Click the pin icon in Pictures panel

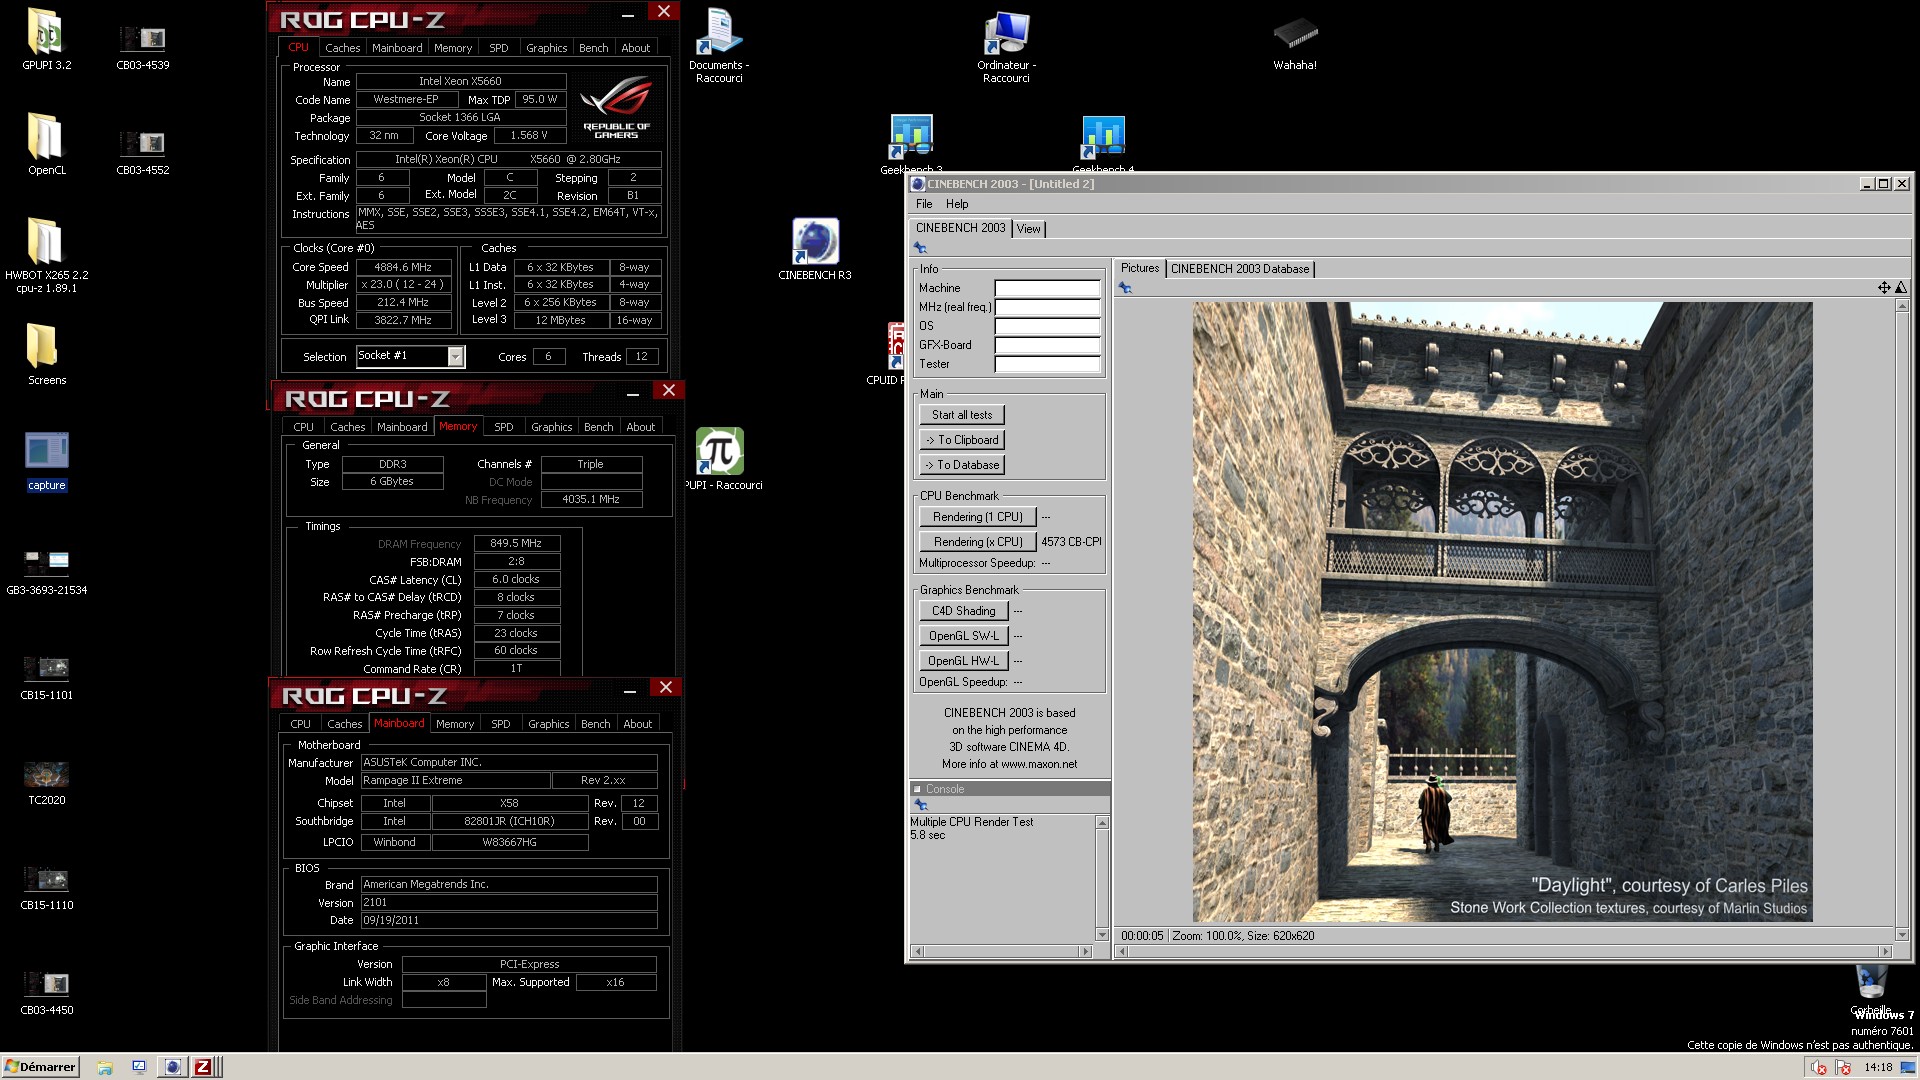point(1125,288)
